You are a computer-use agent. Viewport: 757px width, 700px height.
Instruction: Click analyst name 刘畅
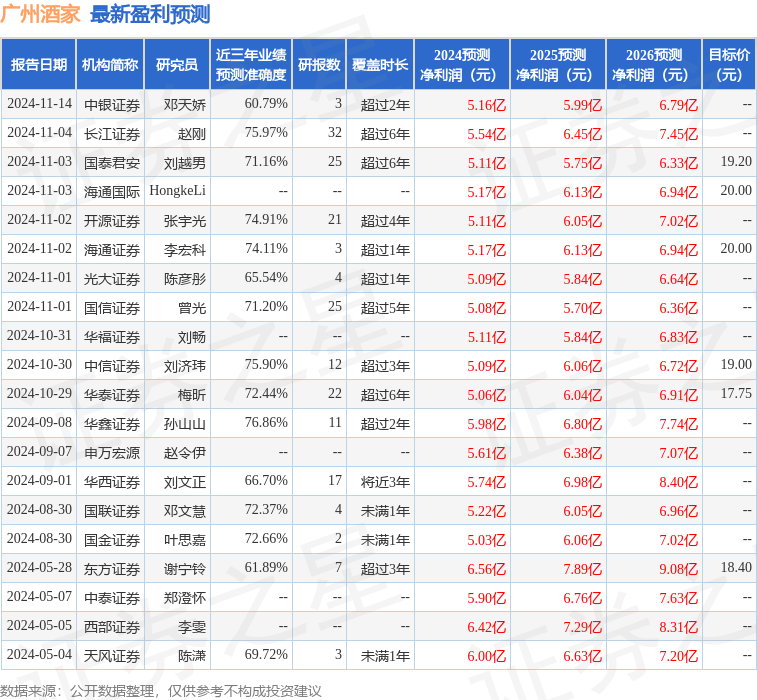[x=192, y=336]
